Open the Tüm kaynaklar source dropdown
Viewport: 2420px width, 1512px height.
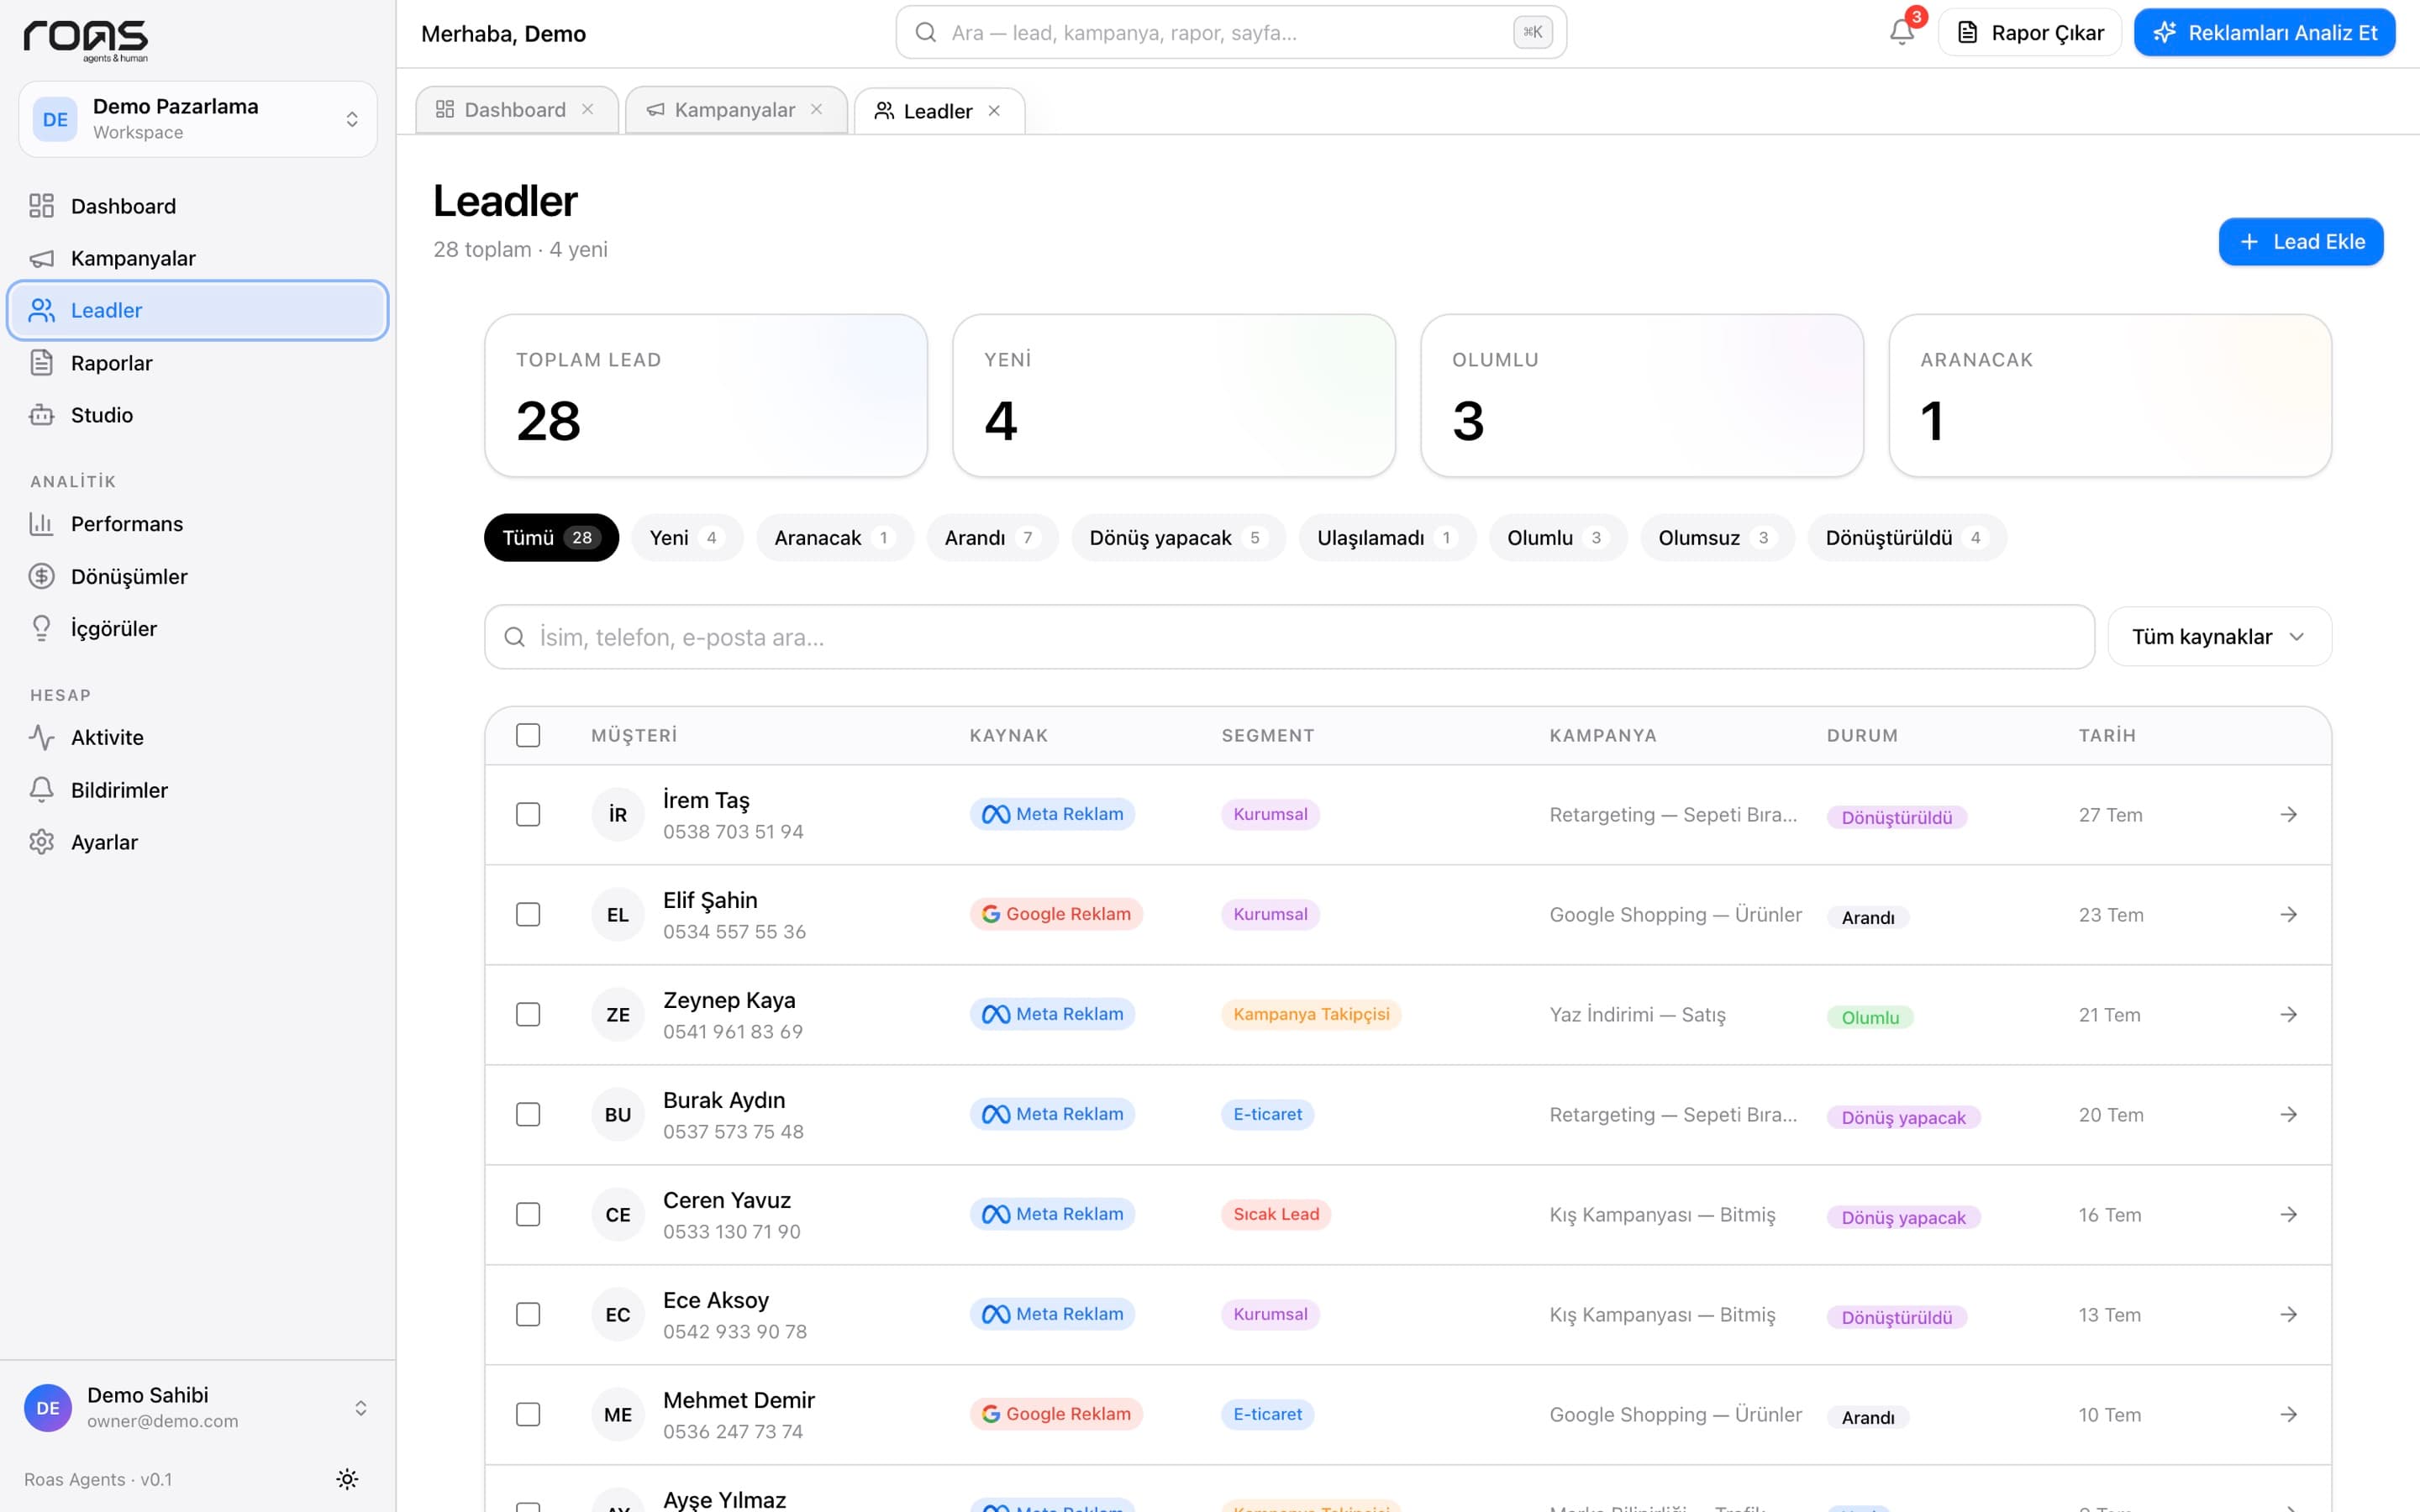pyautogui.click(x=2219, y=637)
